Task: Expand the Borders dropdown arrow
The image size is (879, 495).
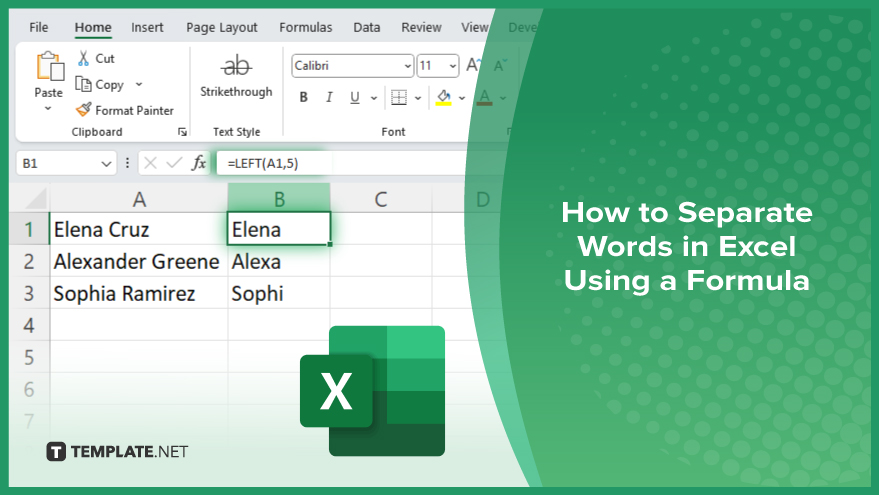Action: point(418,98)
